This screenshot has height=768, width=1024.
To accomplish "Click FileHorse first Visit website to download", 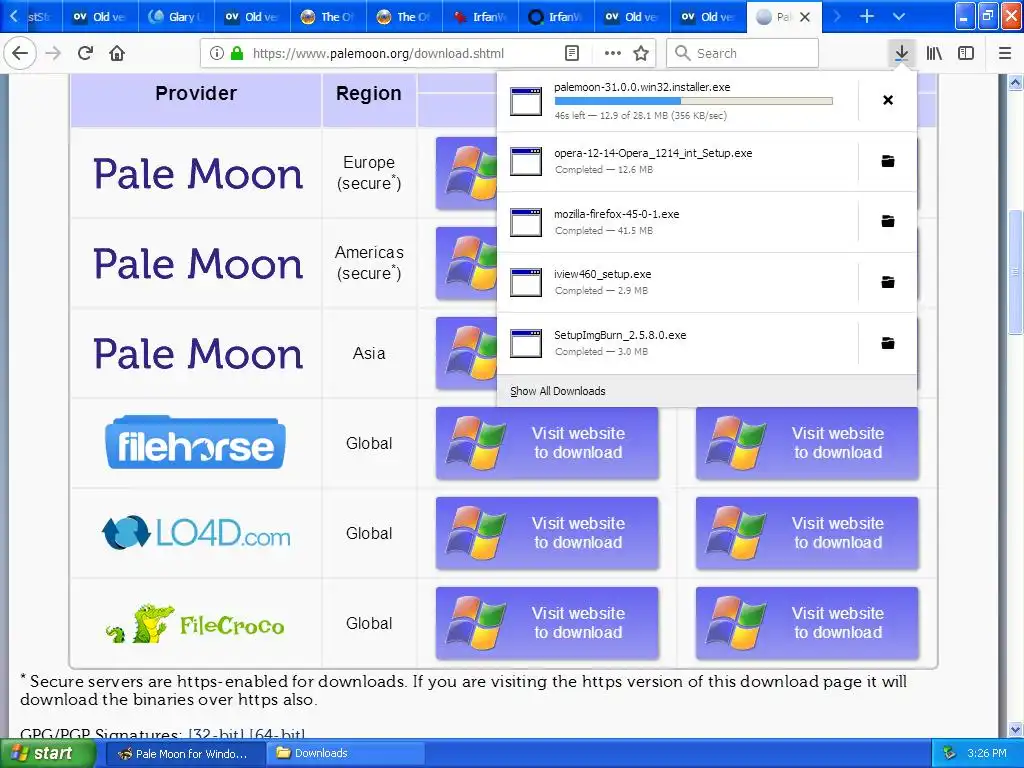I will pos(547,443).
